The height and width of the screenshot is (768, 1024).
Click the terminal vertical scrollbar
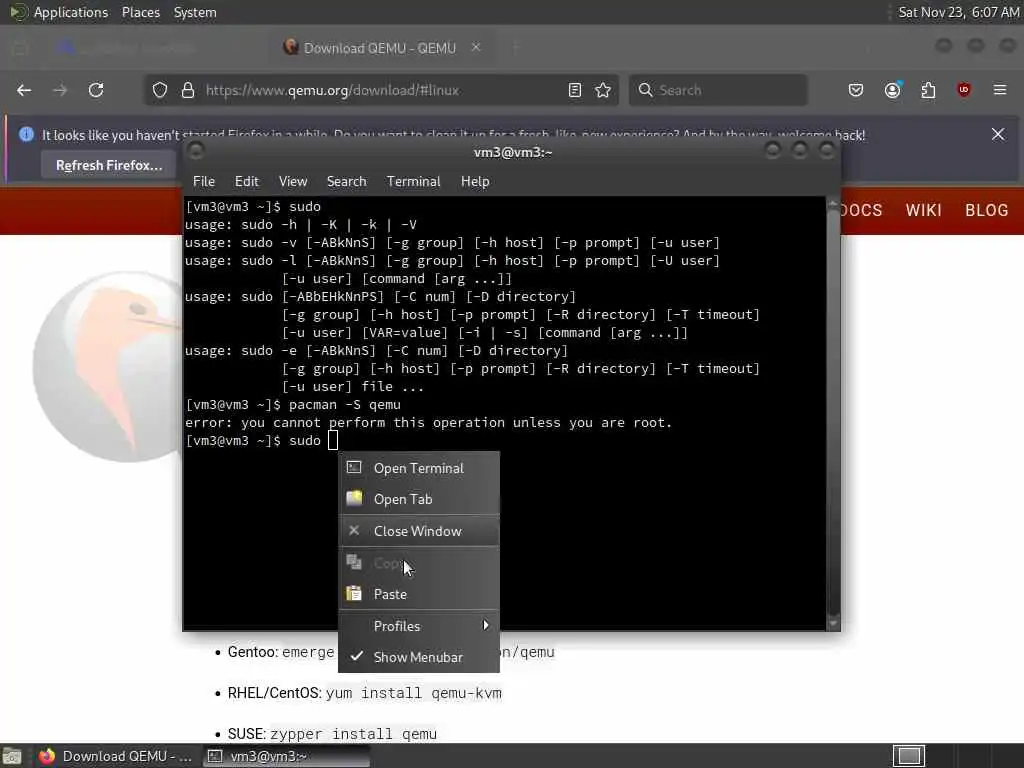pyautogui.click(x=833, y=413)
